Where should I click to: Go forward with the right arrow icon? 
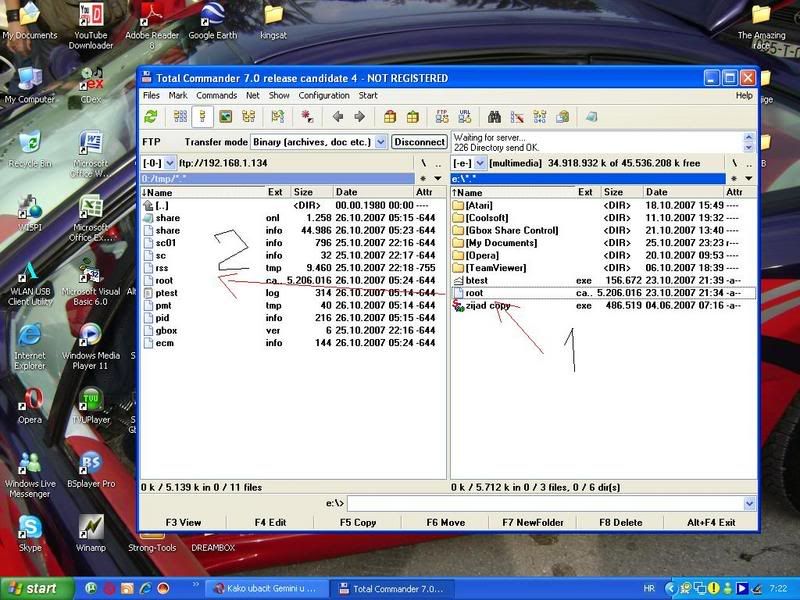[x=360, y=117]
